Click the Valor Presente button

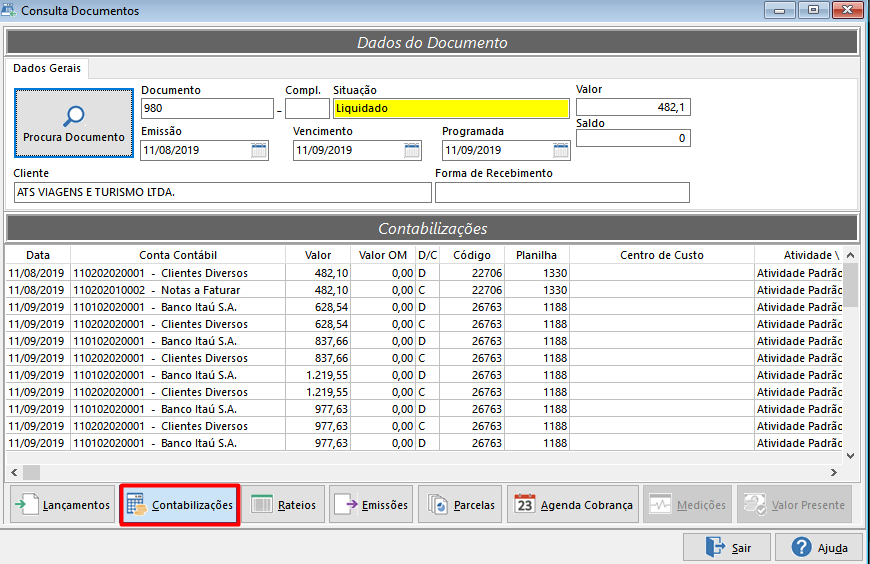[795, 504]
